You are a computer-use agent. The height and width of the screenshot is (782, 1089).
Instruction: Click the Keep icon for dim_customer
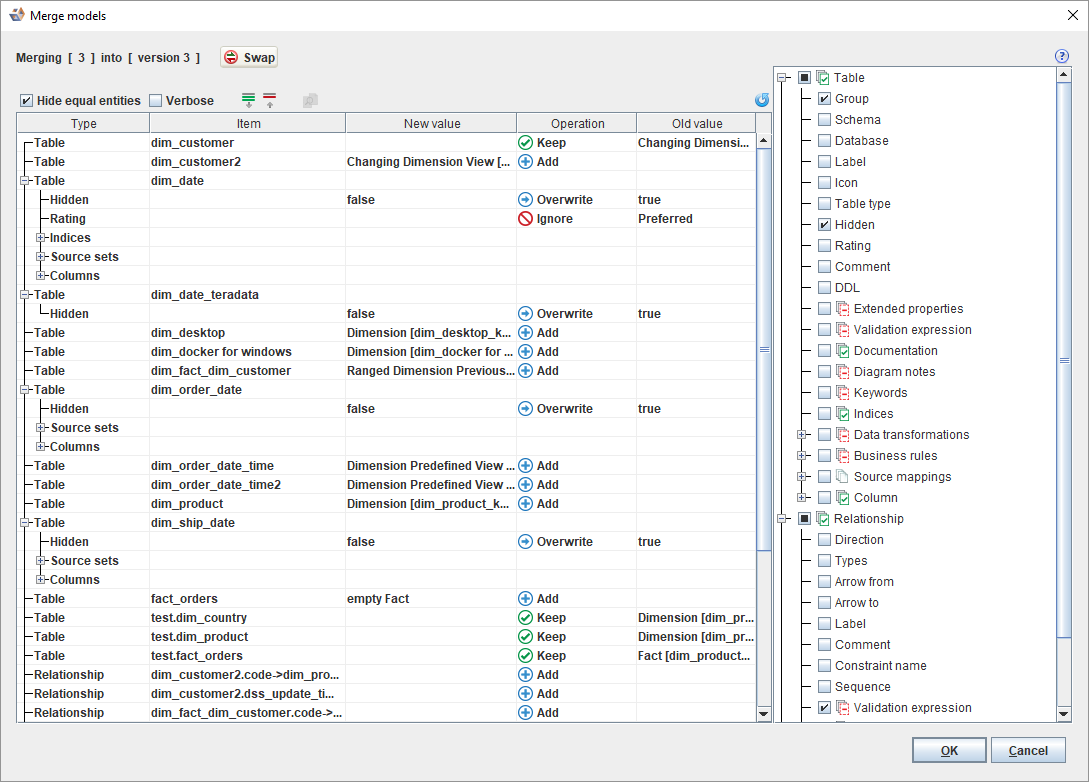point(525,143)
